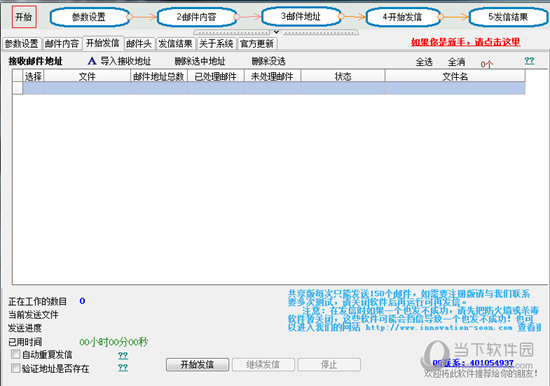Enable the 自动重复发信 checkbox
The image size is (550, 386).
(x=15, y=354)
